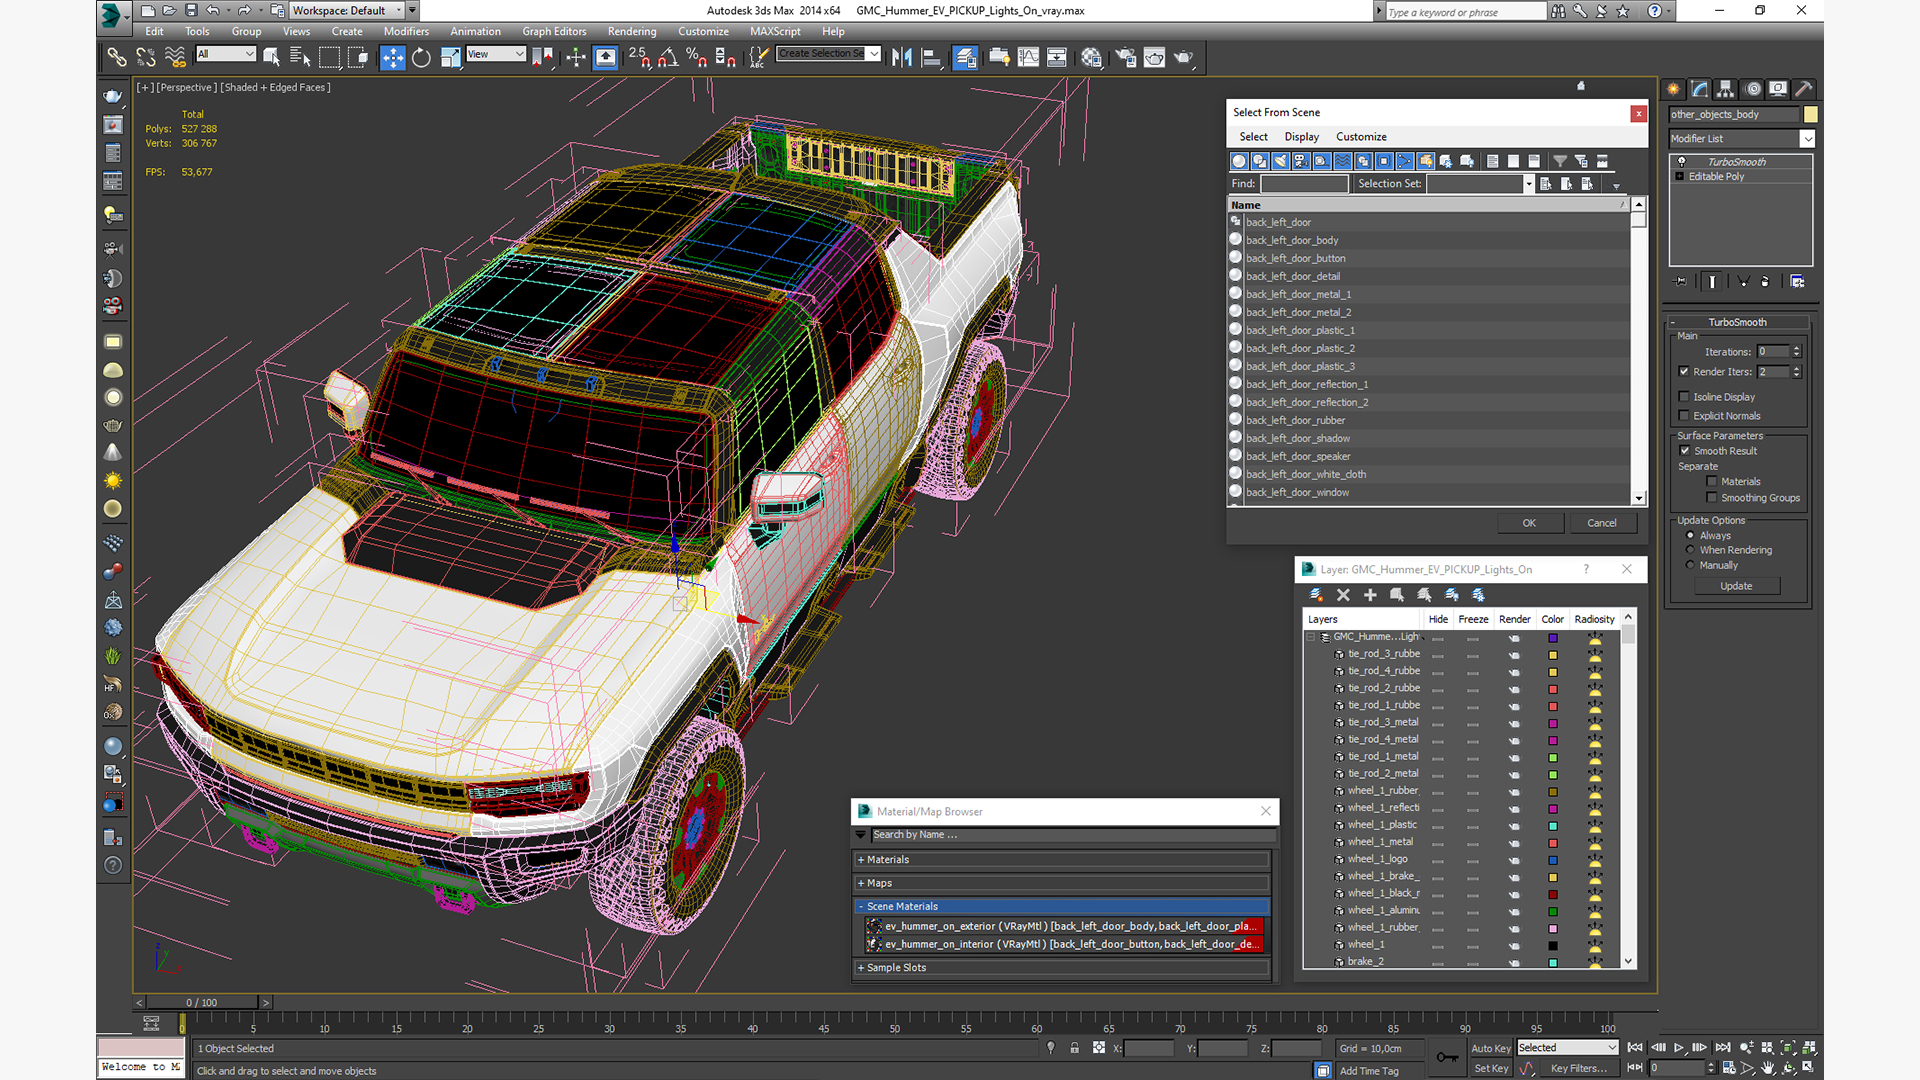The width and height of the screenshot is (1920, 1080).
Task: Click the Pin Stack icon
Action: 1680,282
